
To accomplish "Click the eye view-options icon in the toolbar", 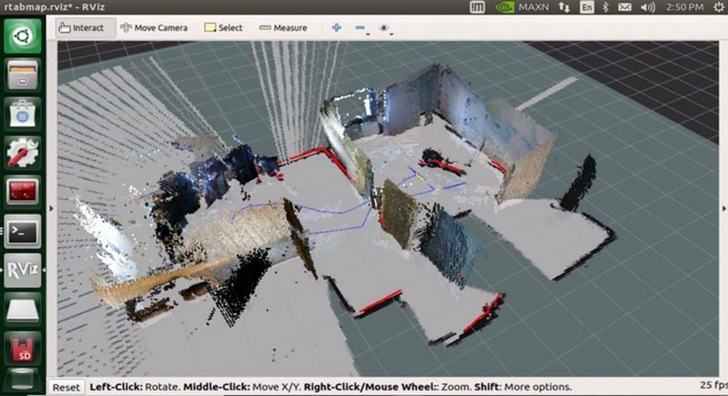I will point(384,28).
